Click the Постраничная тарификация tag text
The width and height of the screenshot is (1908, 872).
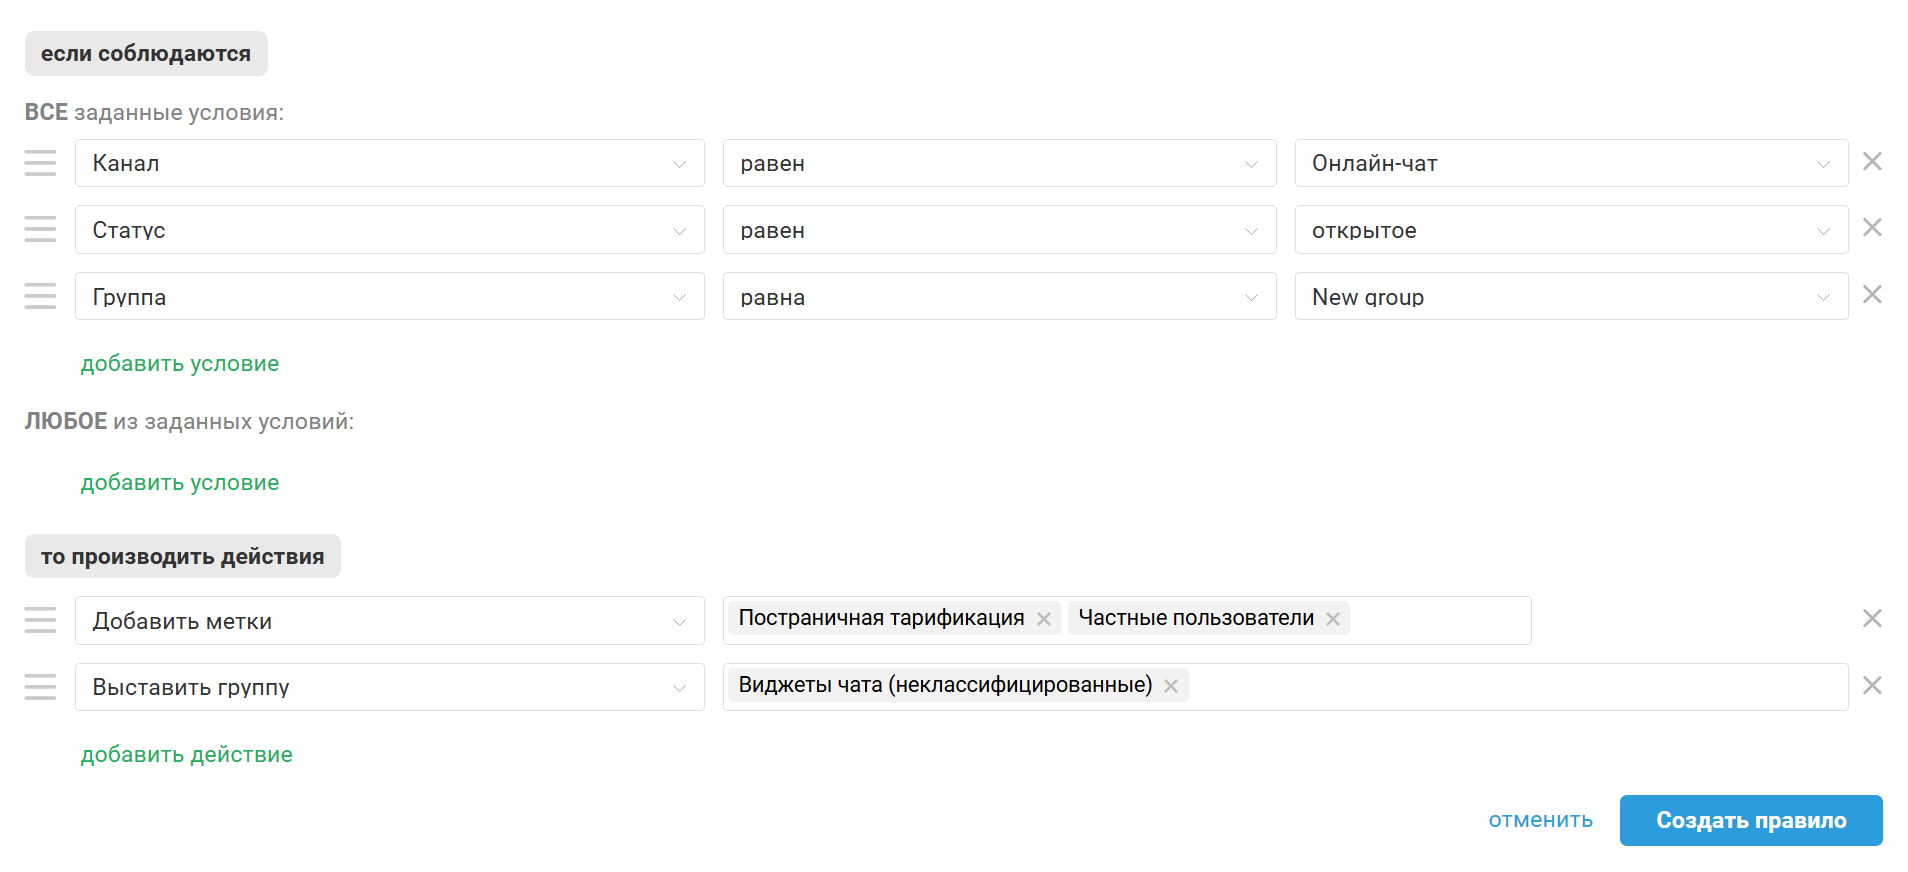tap(881, 618)
